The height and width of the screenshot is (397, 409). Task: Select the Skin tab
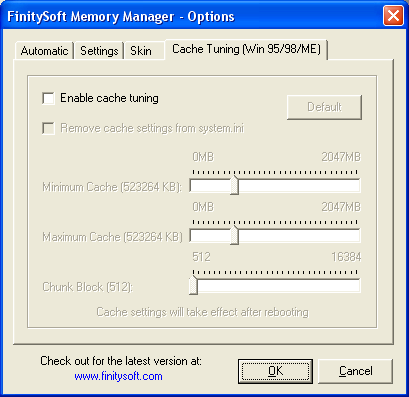pyautogui.click(x=141, y=51)
